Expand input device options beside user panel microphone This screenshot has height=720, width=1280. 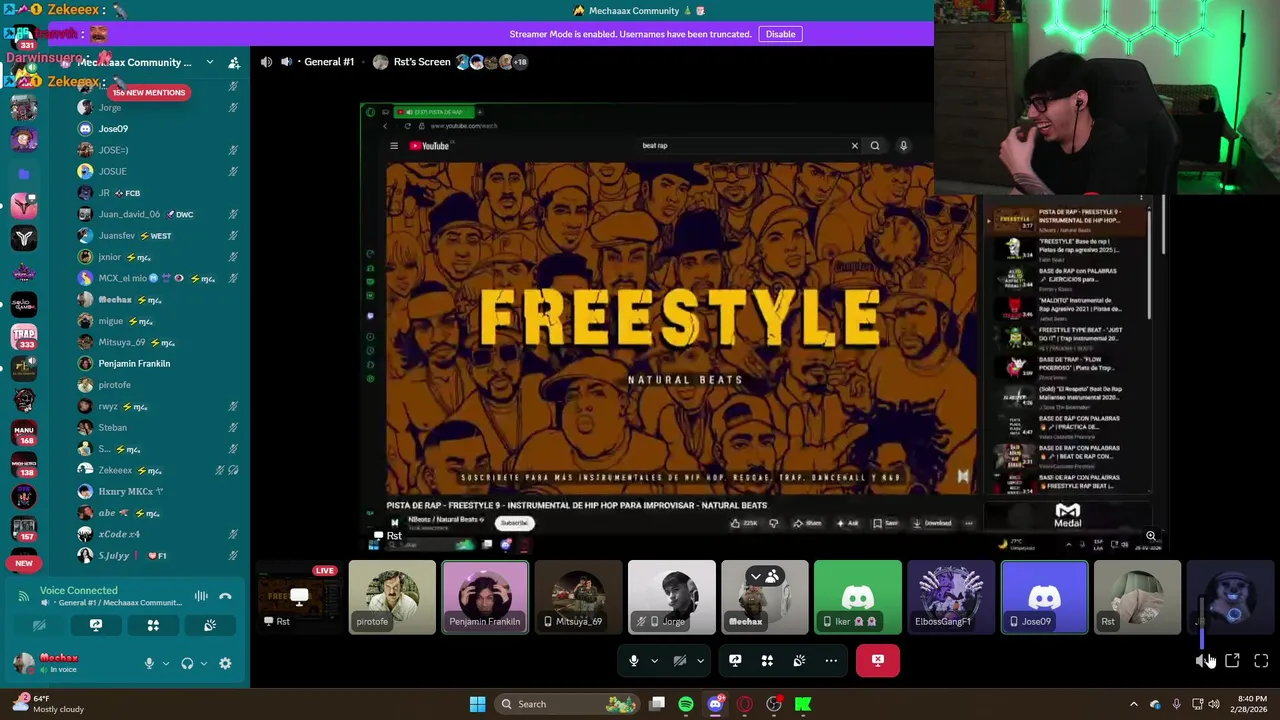(166, 663)
